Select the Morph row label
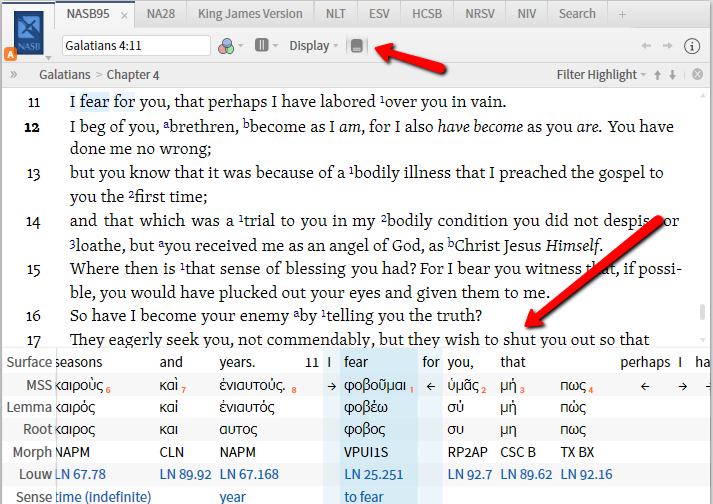The height and width of the screenshot is (504, 713). pos(32,452)
